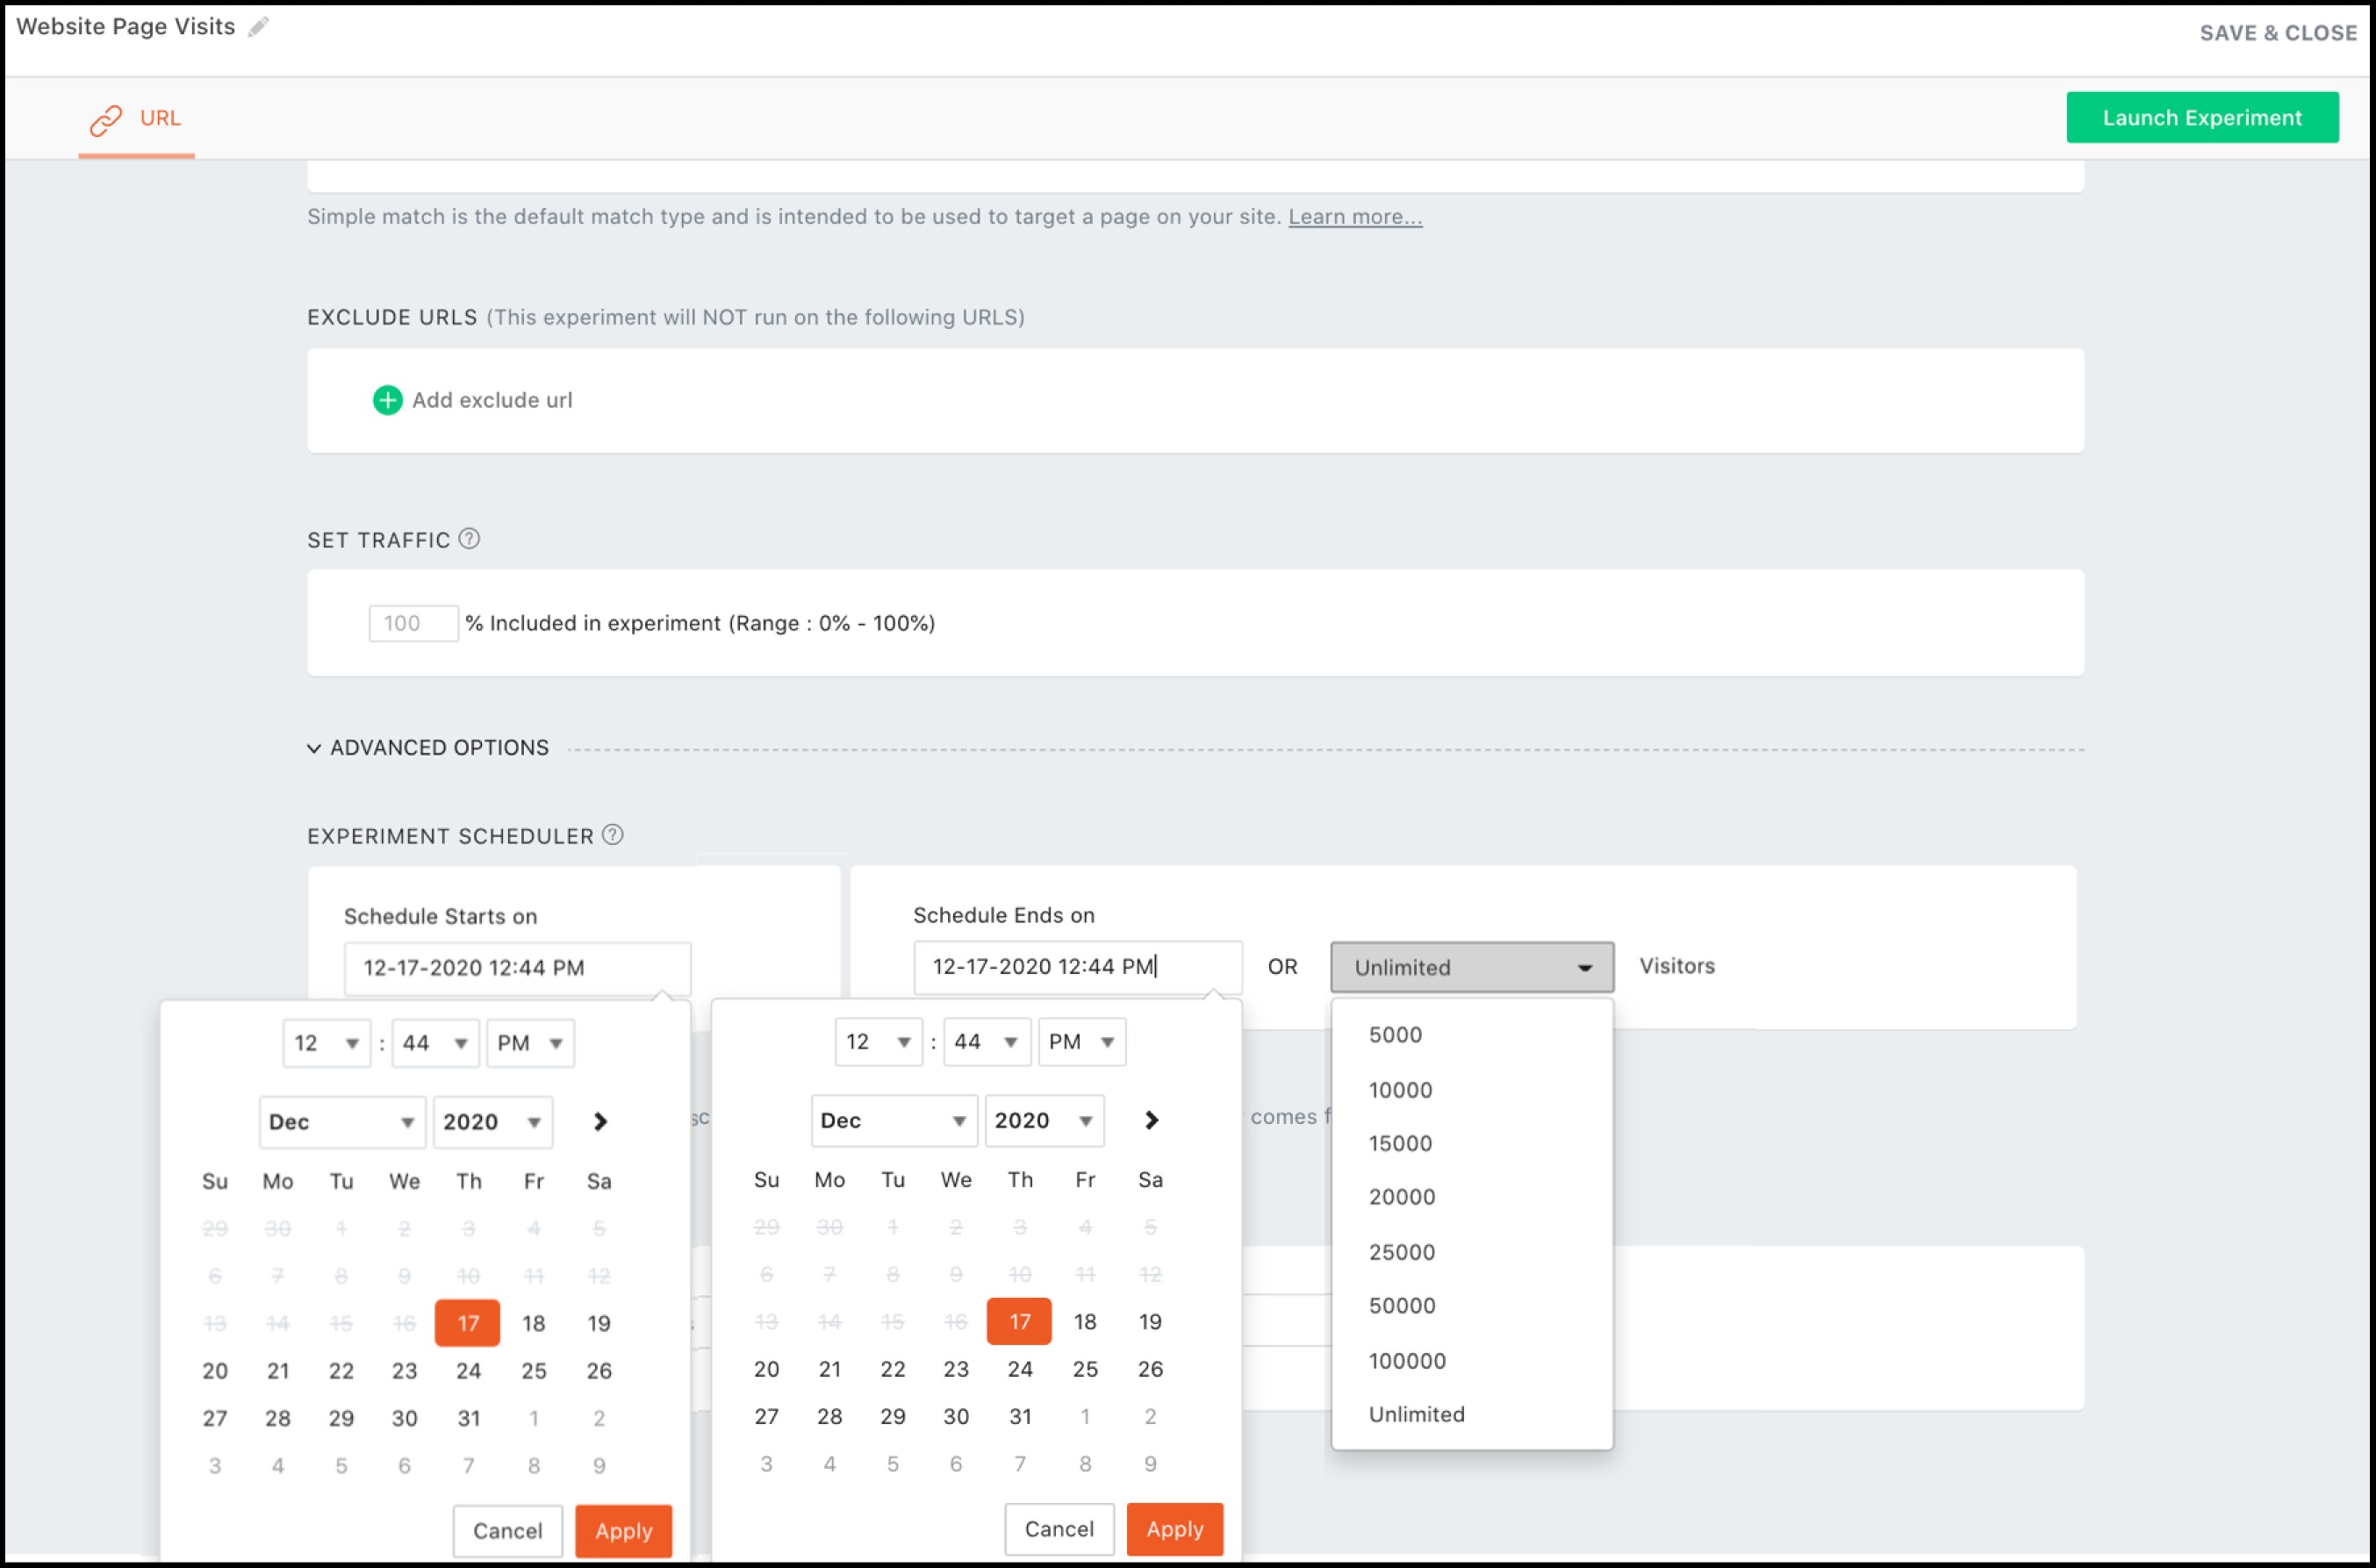Click the Set Traffic help question icon
Viewport: 2376px width, 1568px height.
point(469,539)
